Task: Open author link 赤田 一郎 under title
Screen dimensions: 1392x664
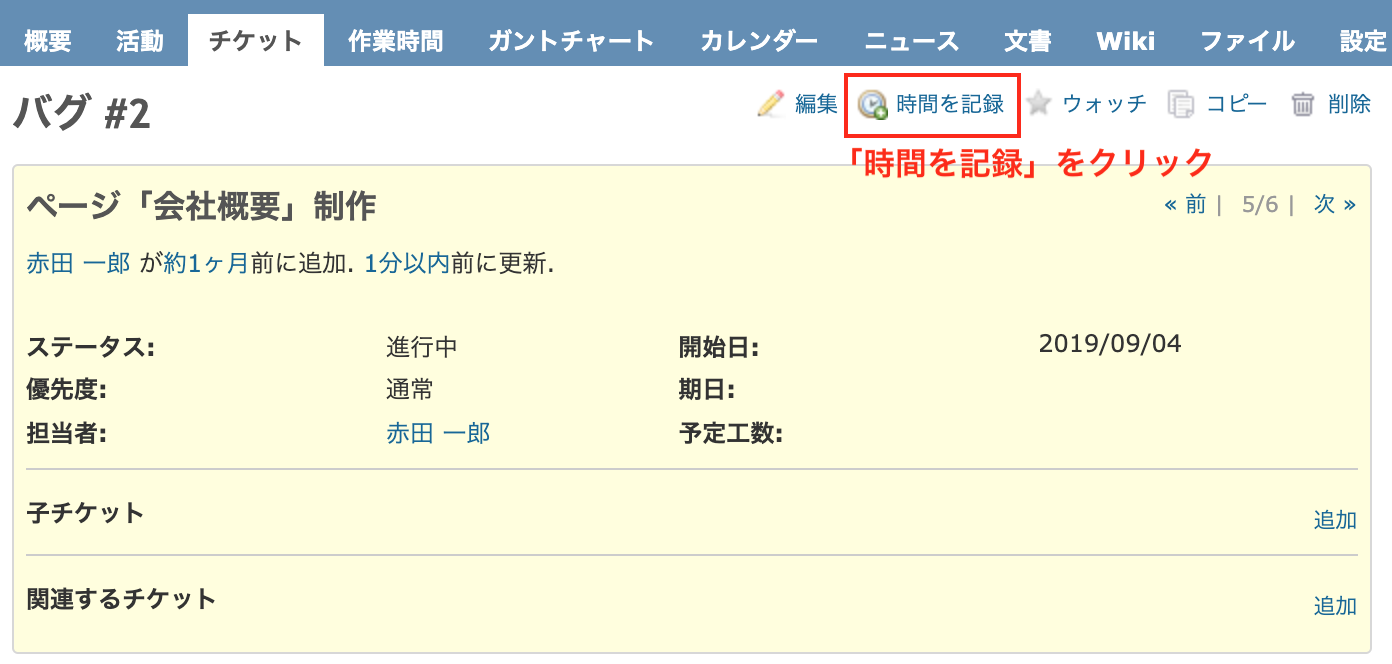Action: click(x=78, y=264)
